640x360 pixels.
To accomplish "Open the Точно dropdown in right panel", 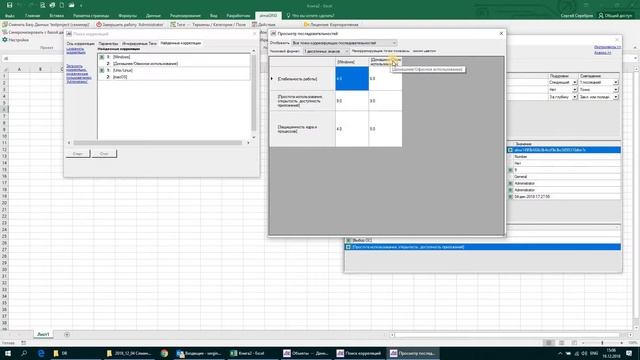I will (598, 89).
